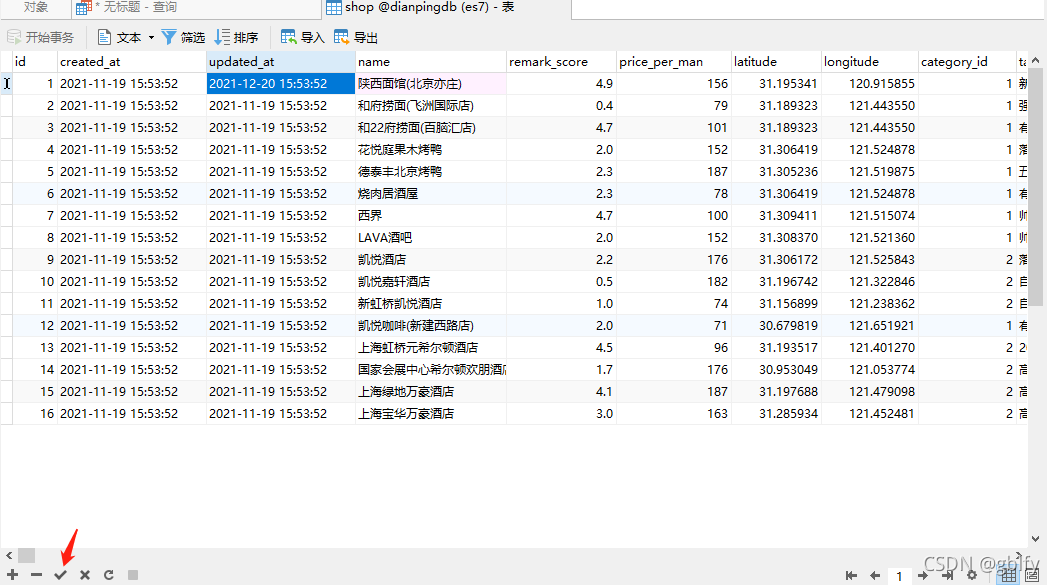
Task: Click the name column header
Action: [x=431, y=62]
